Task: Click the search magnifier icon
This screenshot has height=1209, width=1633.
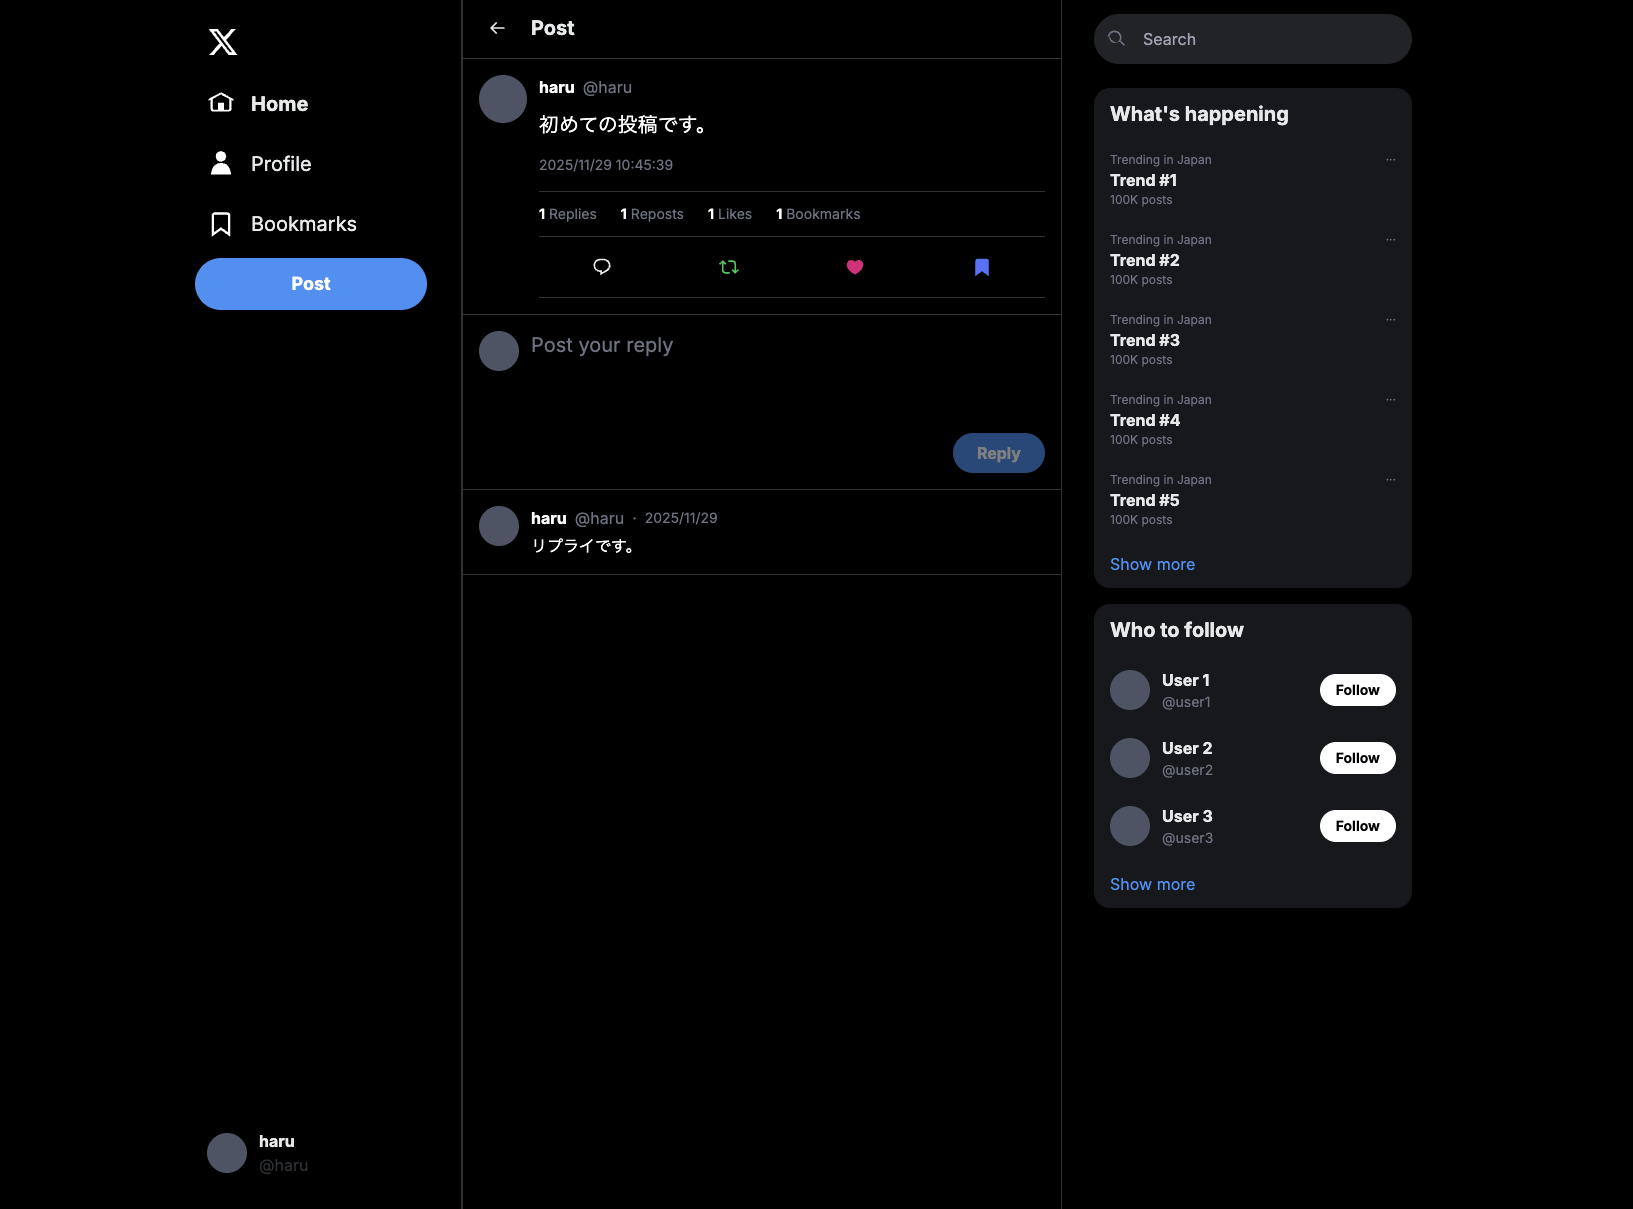Action: pos(1117,39)
